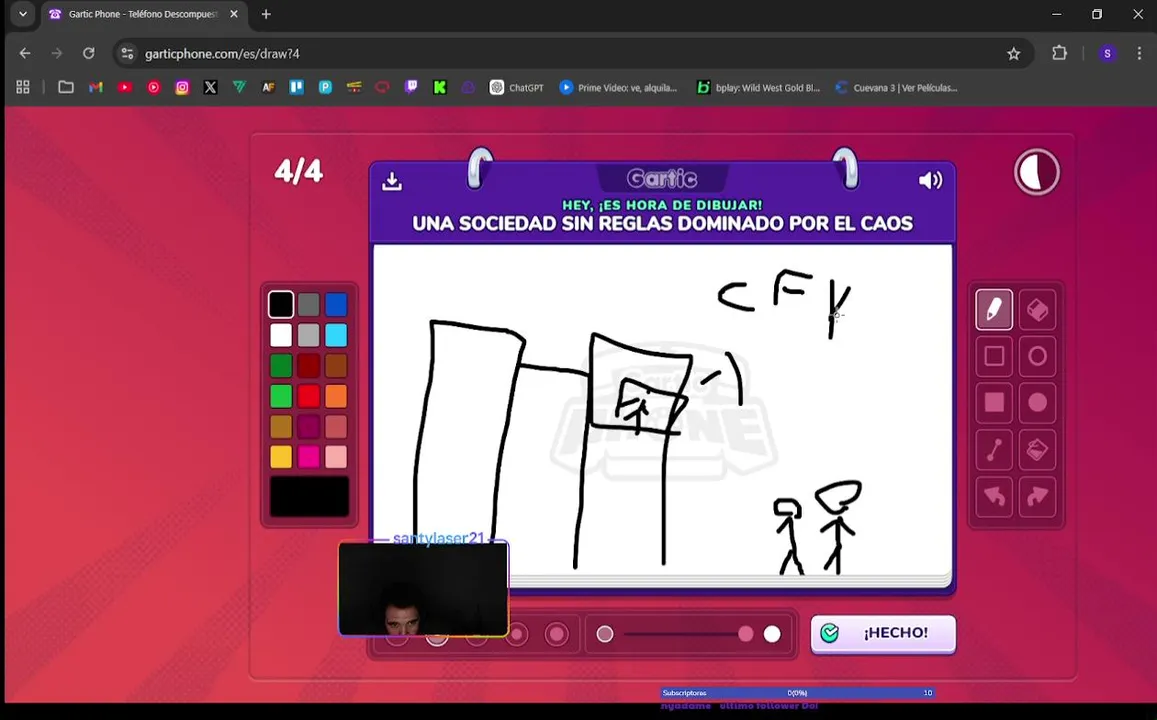Pick the bright red color swatch
The width and height of the screenshot is (1157, 720).
pos(308,396)
